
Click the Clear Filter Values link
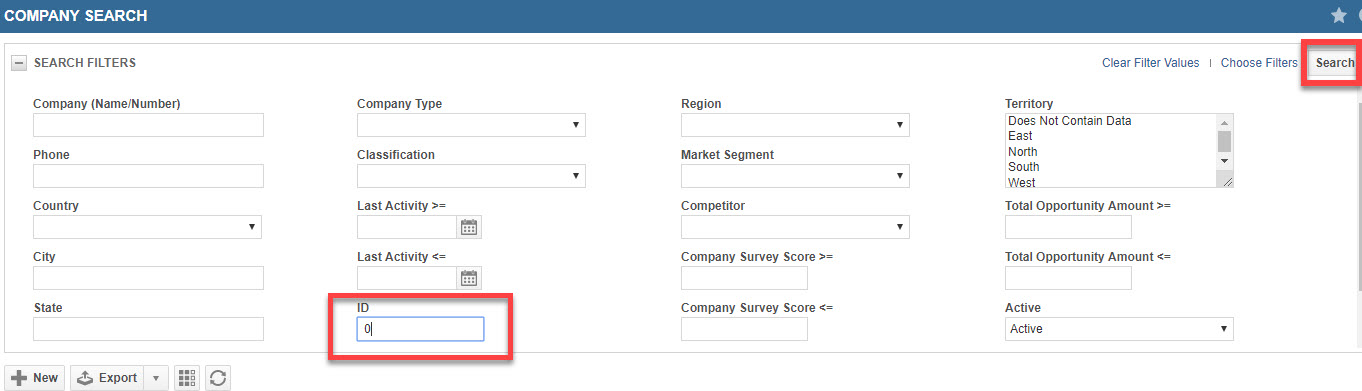pos(1150,63)
